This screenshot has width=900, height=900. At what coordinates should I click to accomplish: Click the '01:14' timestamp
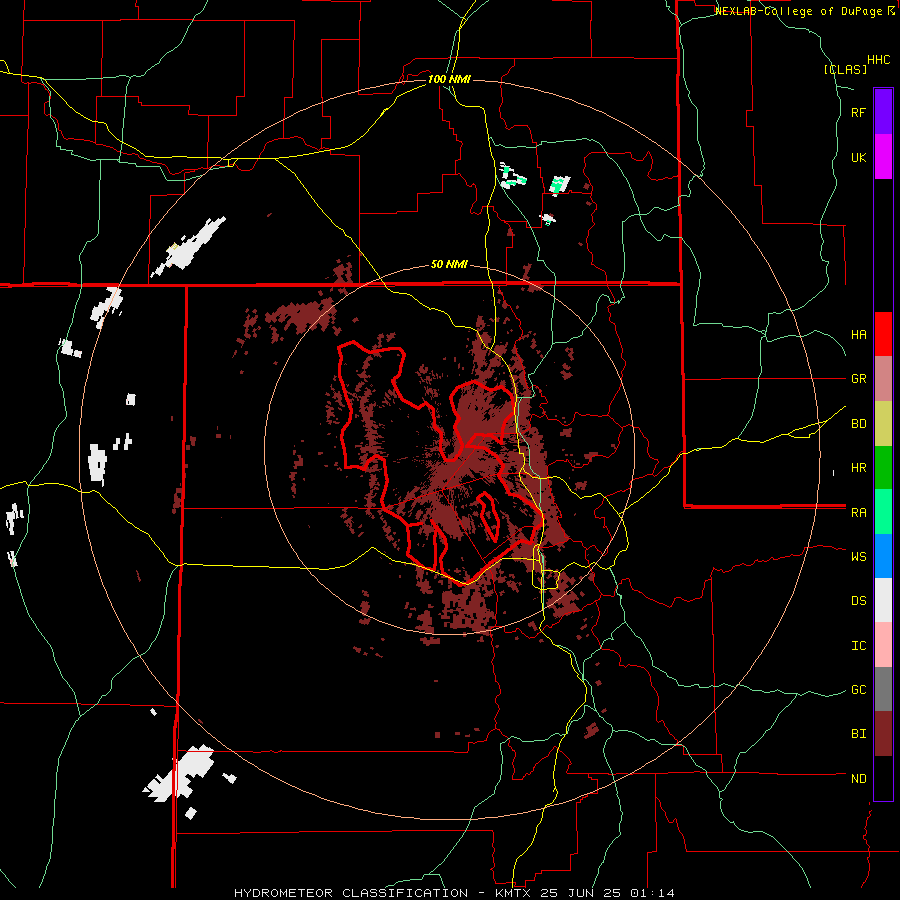point(655,893)
